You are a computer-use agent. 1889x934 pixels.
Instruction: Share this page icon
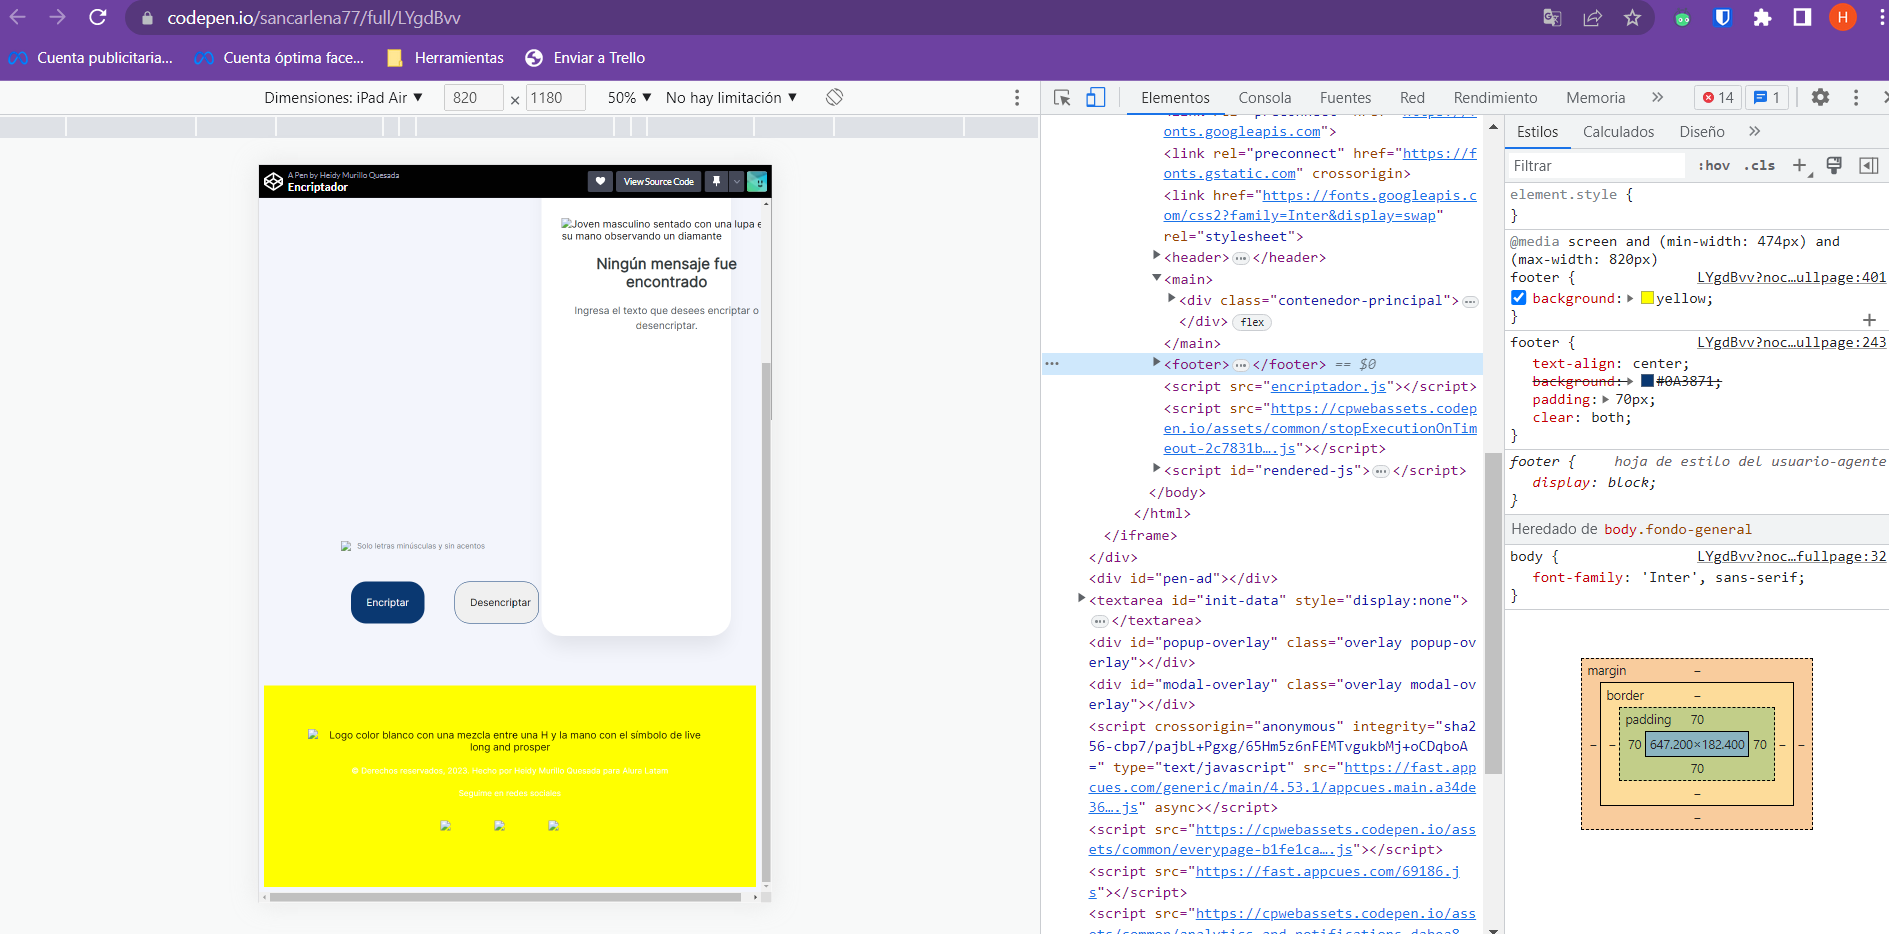[1592, 18]
